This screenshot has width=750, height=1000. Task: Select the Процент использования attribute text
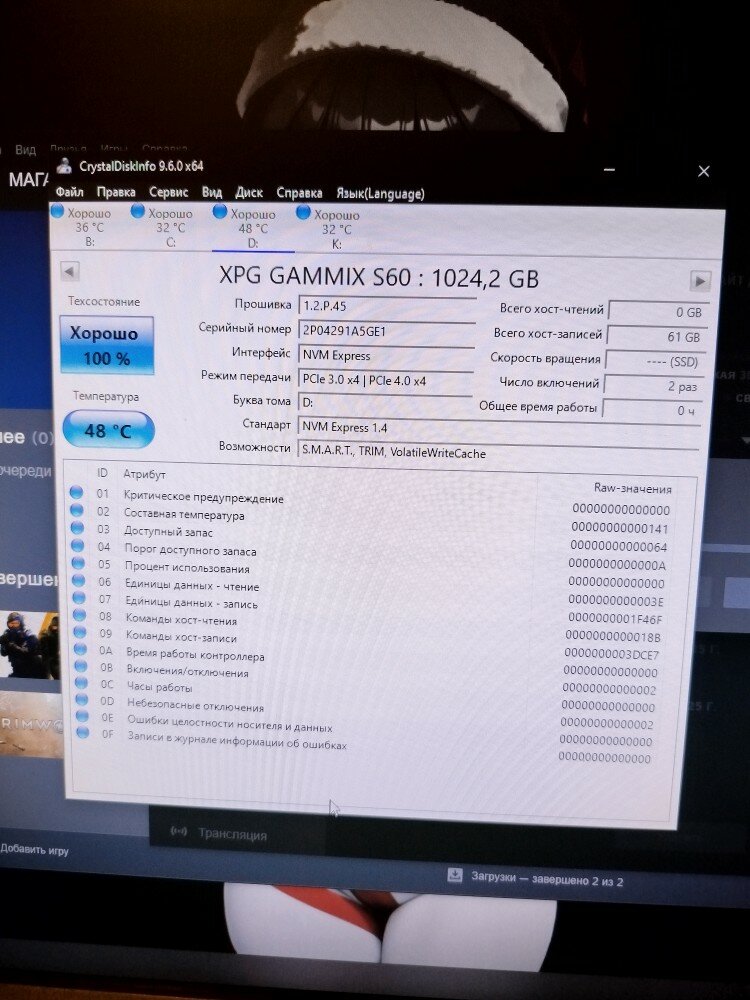pyautogui.click(x=188, y=567)
